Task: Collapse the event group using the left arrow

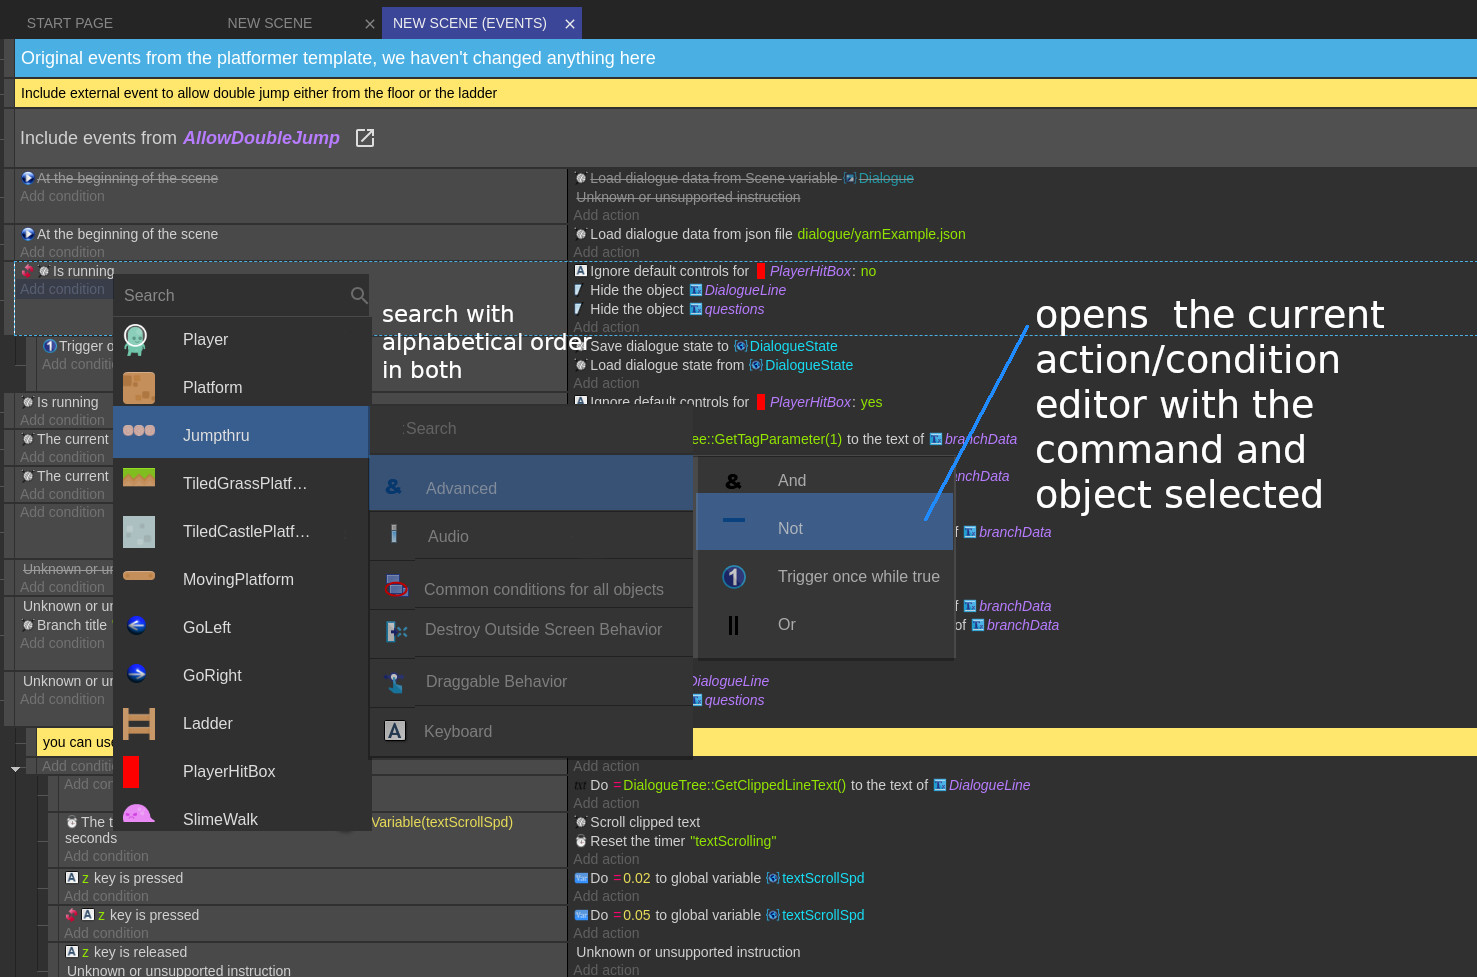Action: (15, 767)
